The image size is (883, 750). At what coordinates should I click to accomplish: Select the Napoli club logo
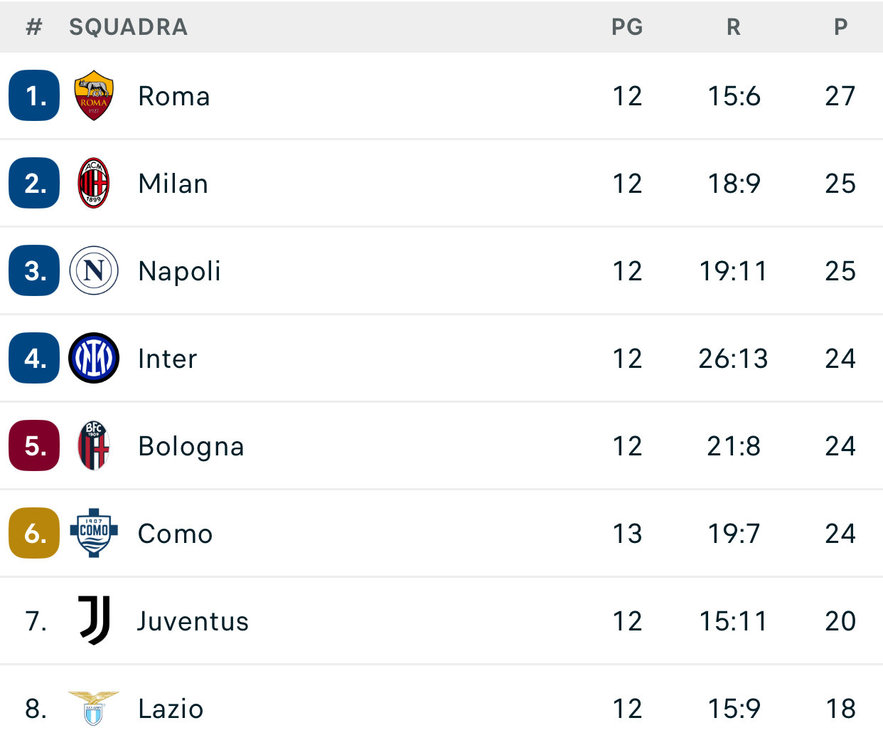pyautogui.click(x=94, y=271)
